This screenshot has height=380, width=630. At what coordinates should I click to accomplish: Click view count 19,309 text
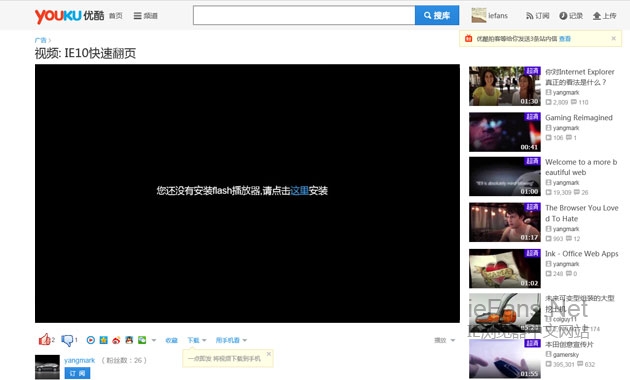click(x=562, y=192)
